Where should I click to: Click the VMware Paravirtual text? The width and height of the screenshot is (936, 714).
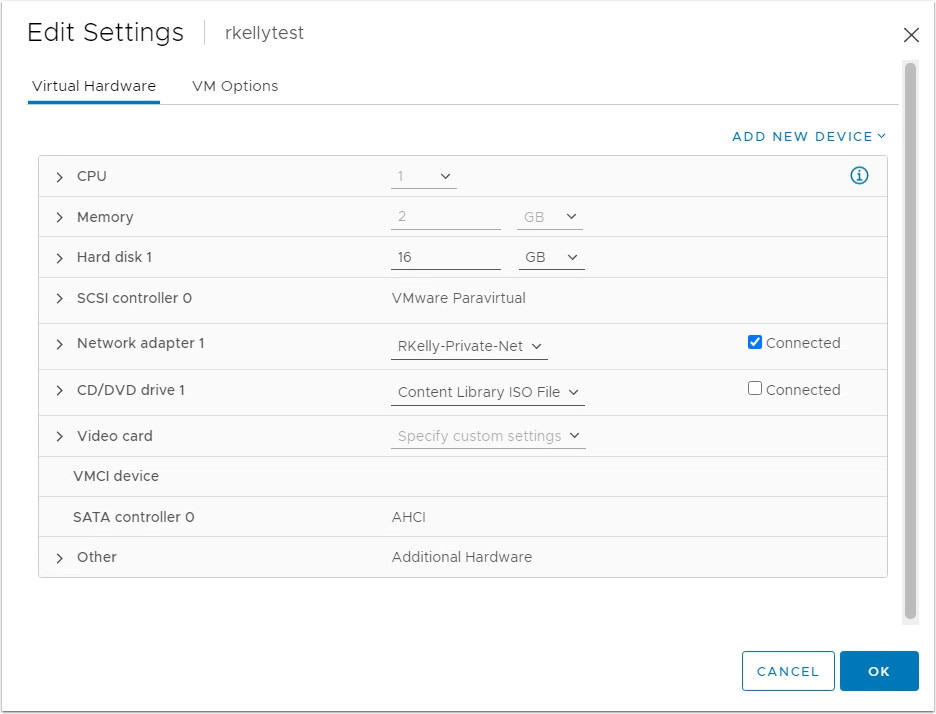(458, 298)
